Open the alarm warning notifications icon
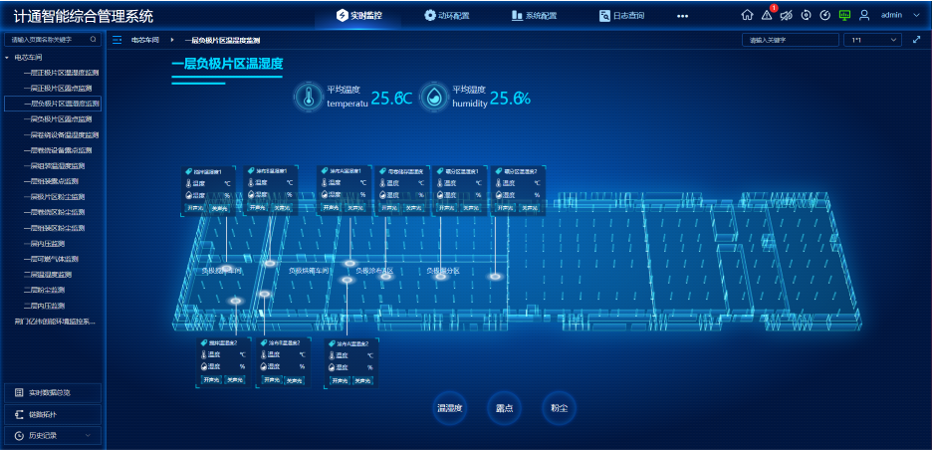Screen dimensions: 932x450 (x=767, y=15)
